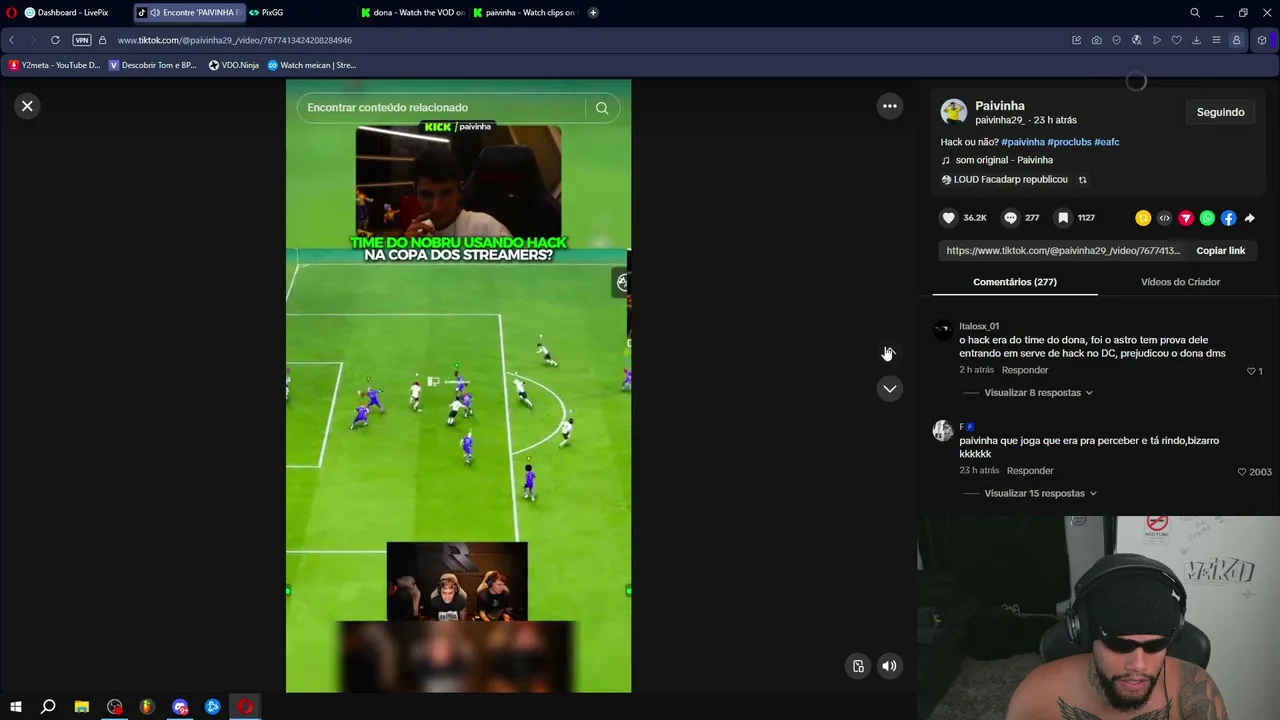Share the video to Facebook
1280x720 pixels.
[1228, 218]
